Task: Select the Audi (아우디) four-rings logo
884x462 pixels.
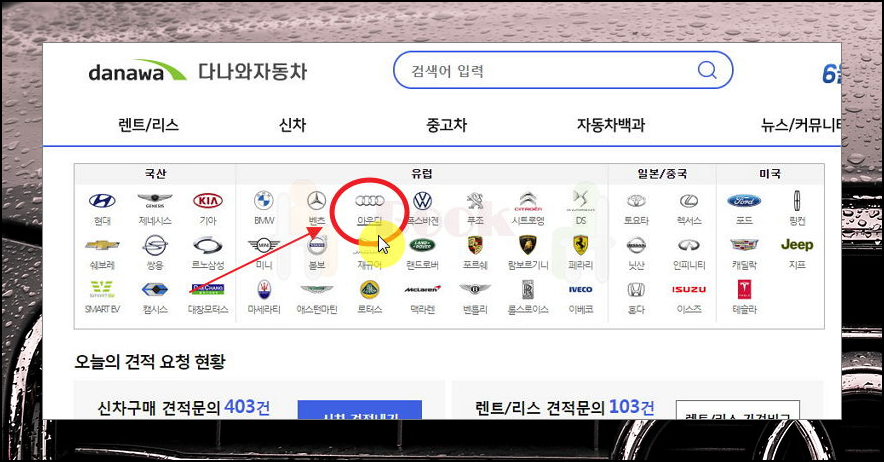Action: [369, 201]
